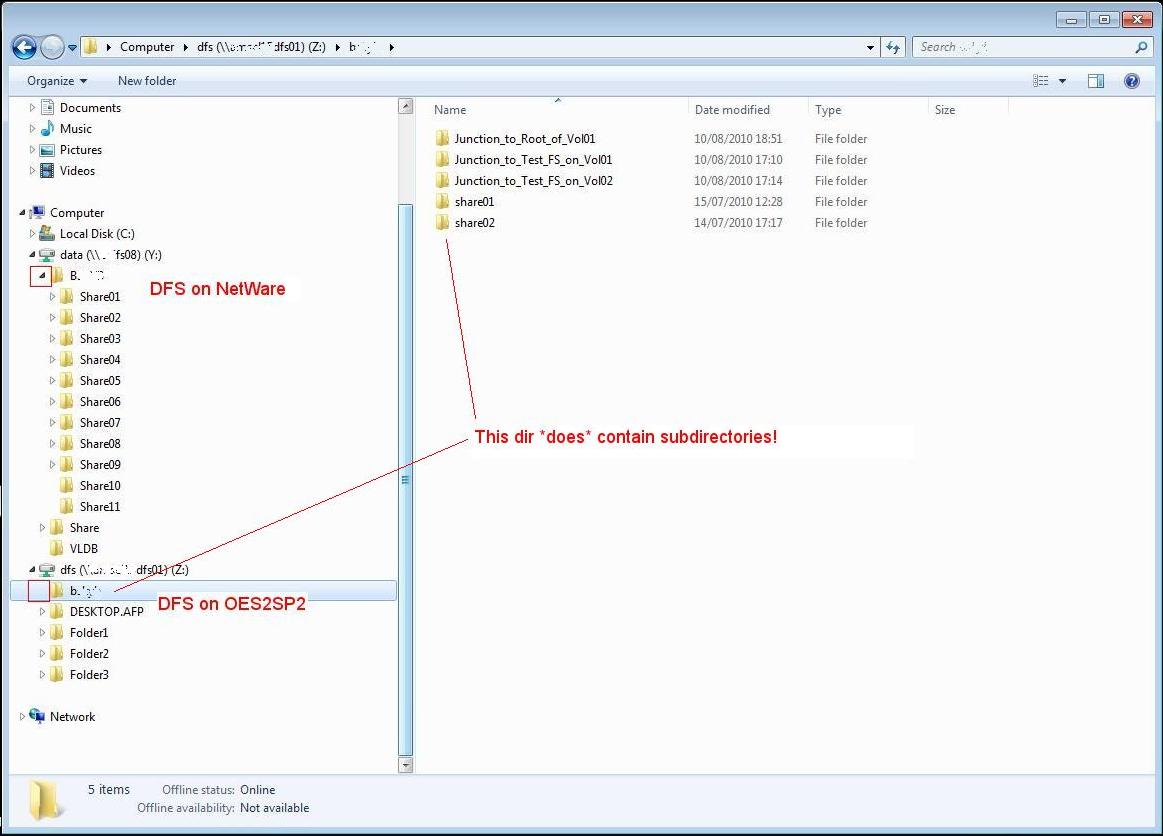
Task: Click Computer in the breadcrumb bar
Action: point(148,46)
